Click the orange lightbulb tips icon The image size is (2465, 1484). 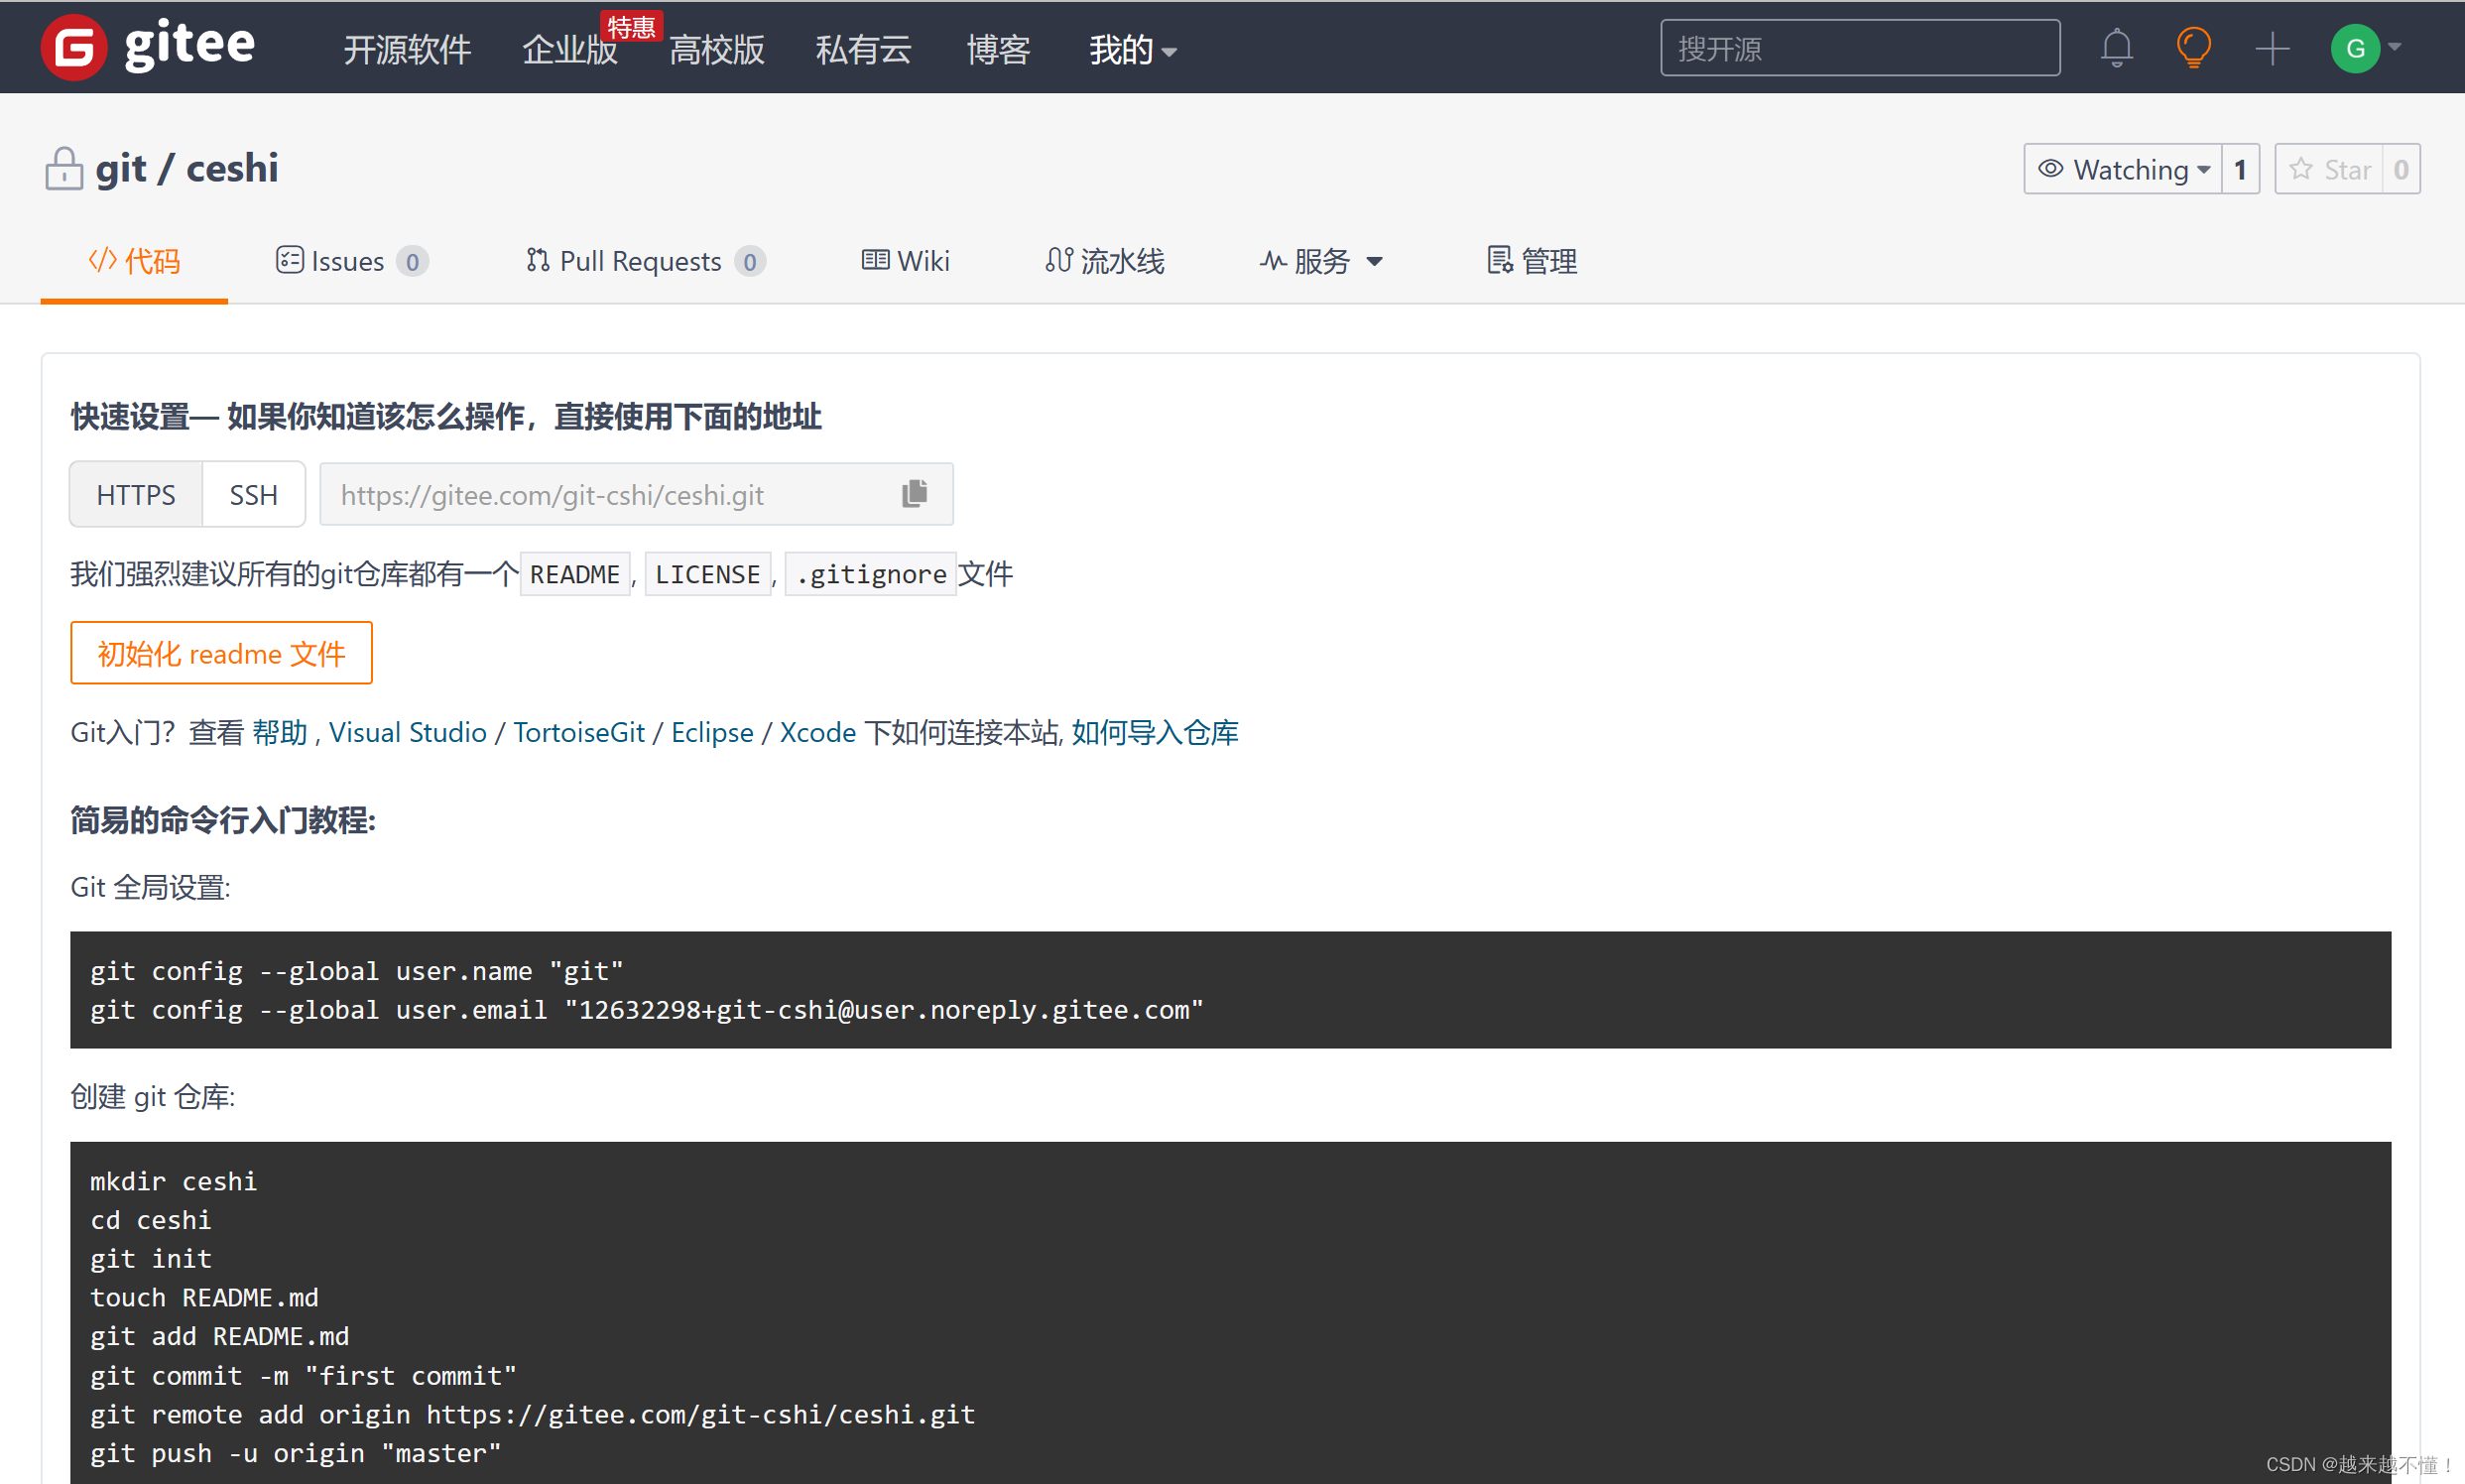[2193, 47]
